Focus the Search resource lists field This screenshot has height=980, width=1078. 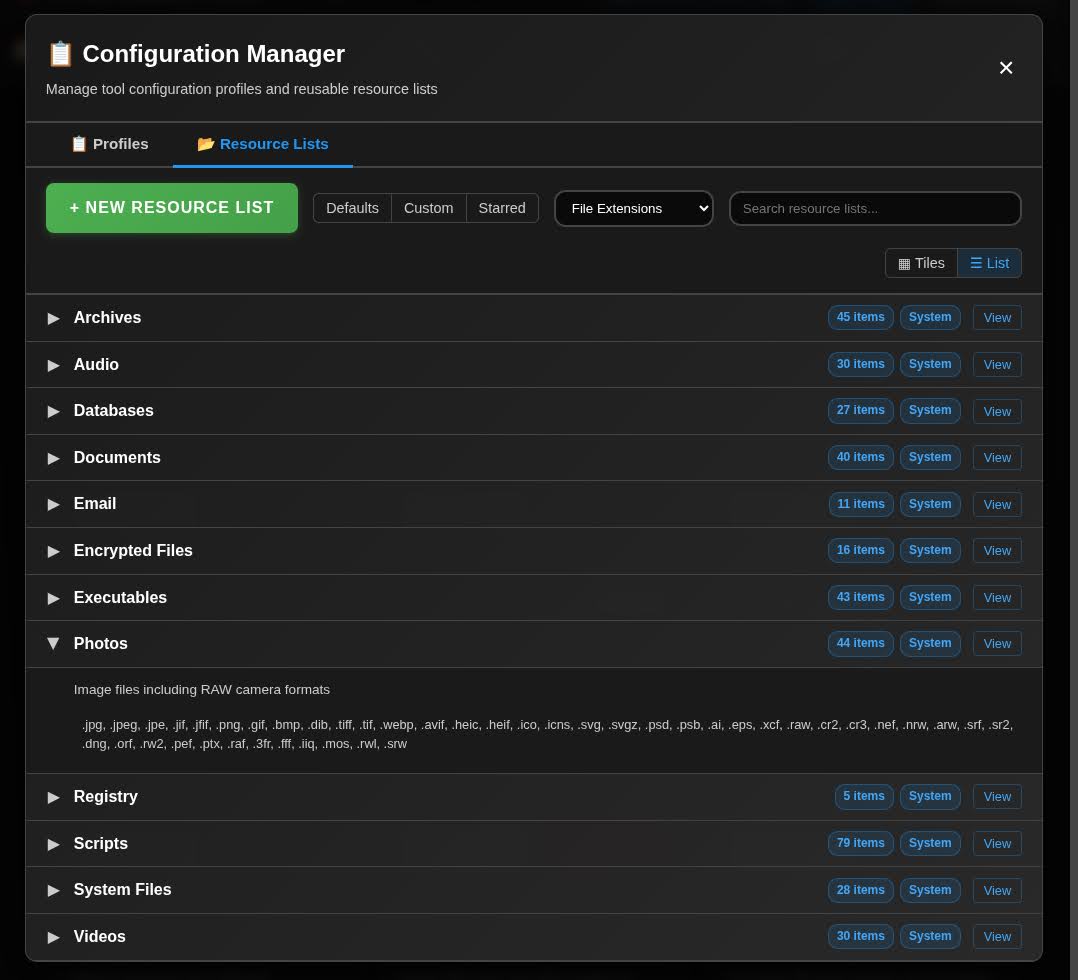(875, 208)
